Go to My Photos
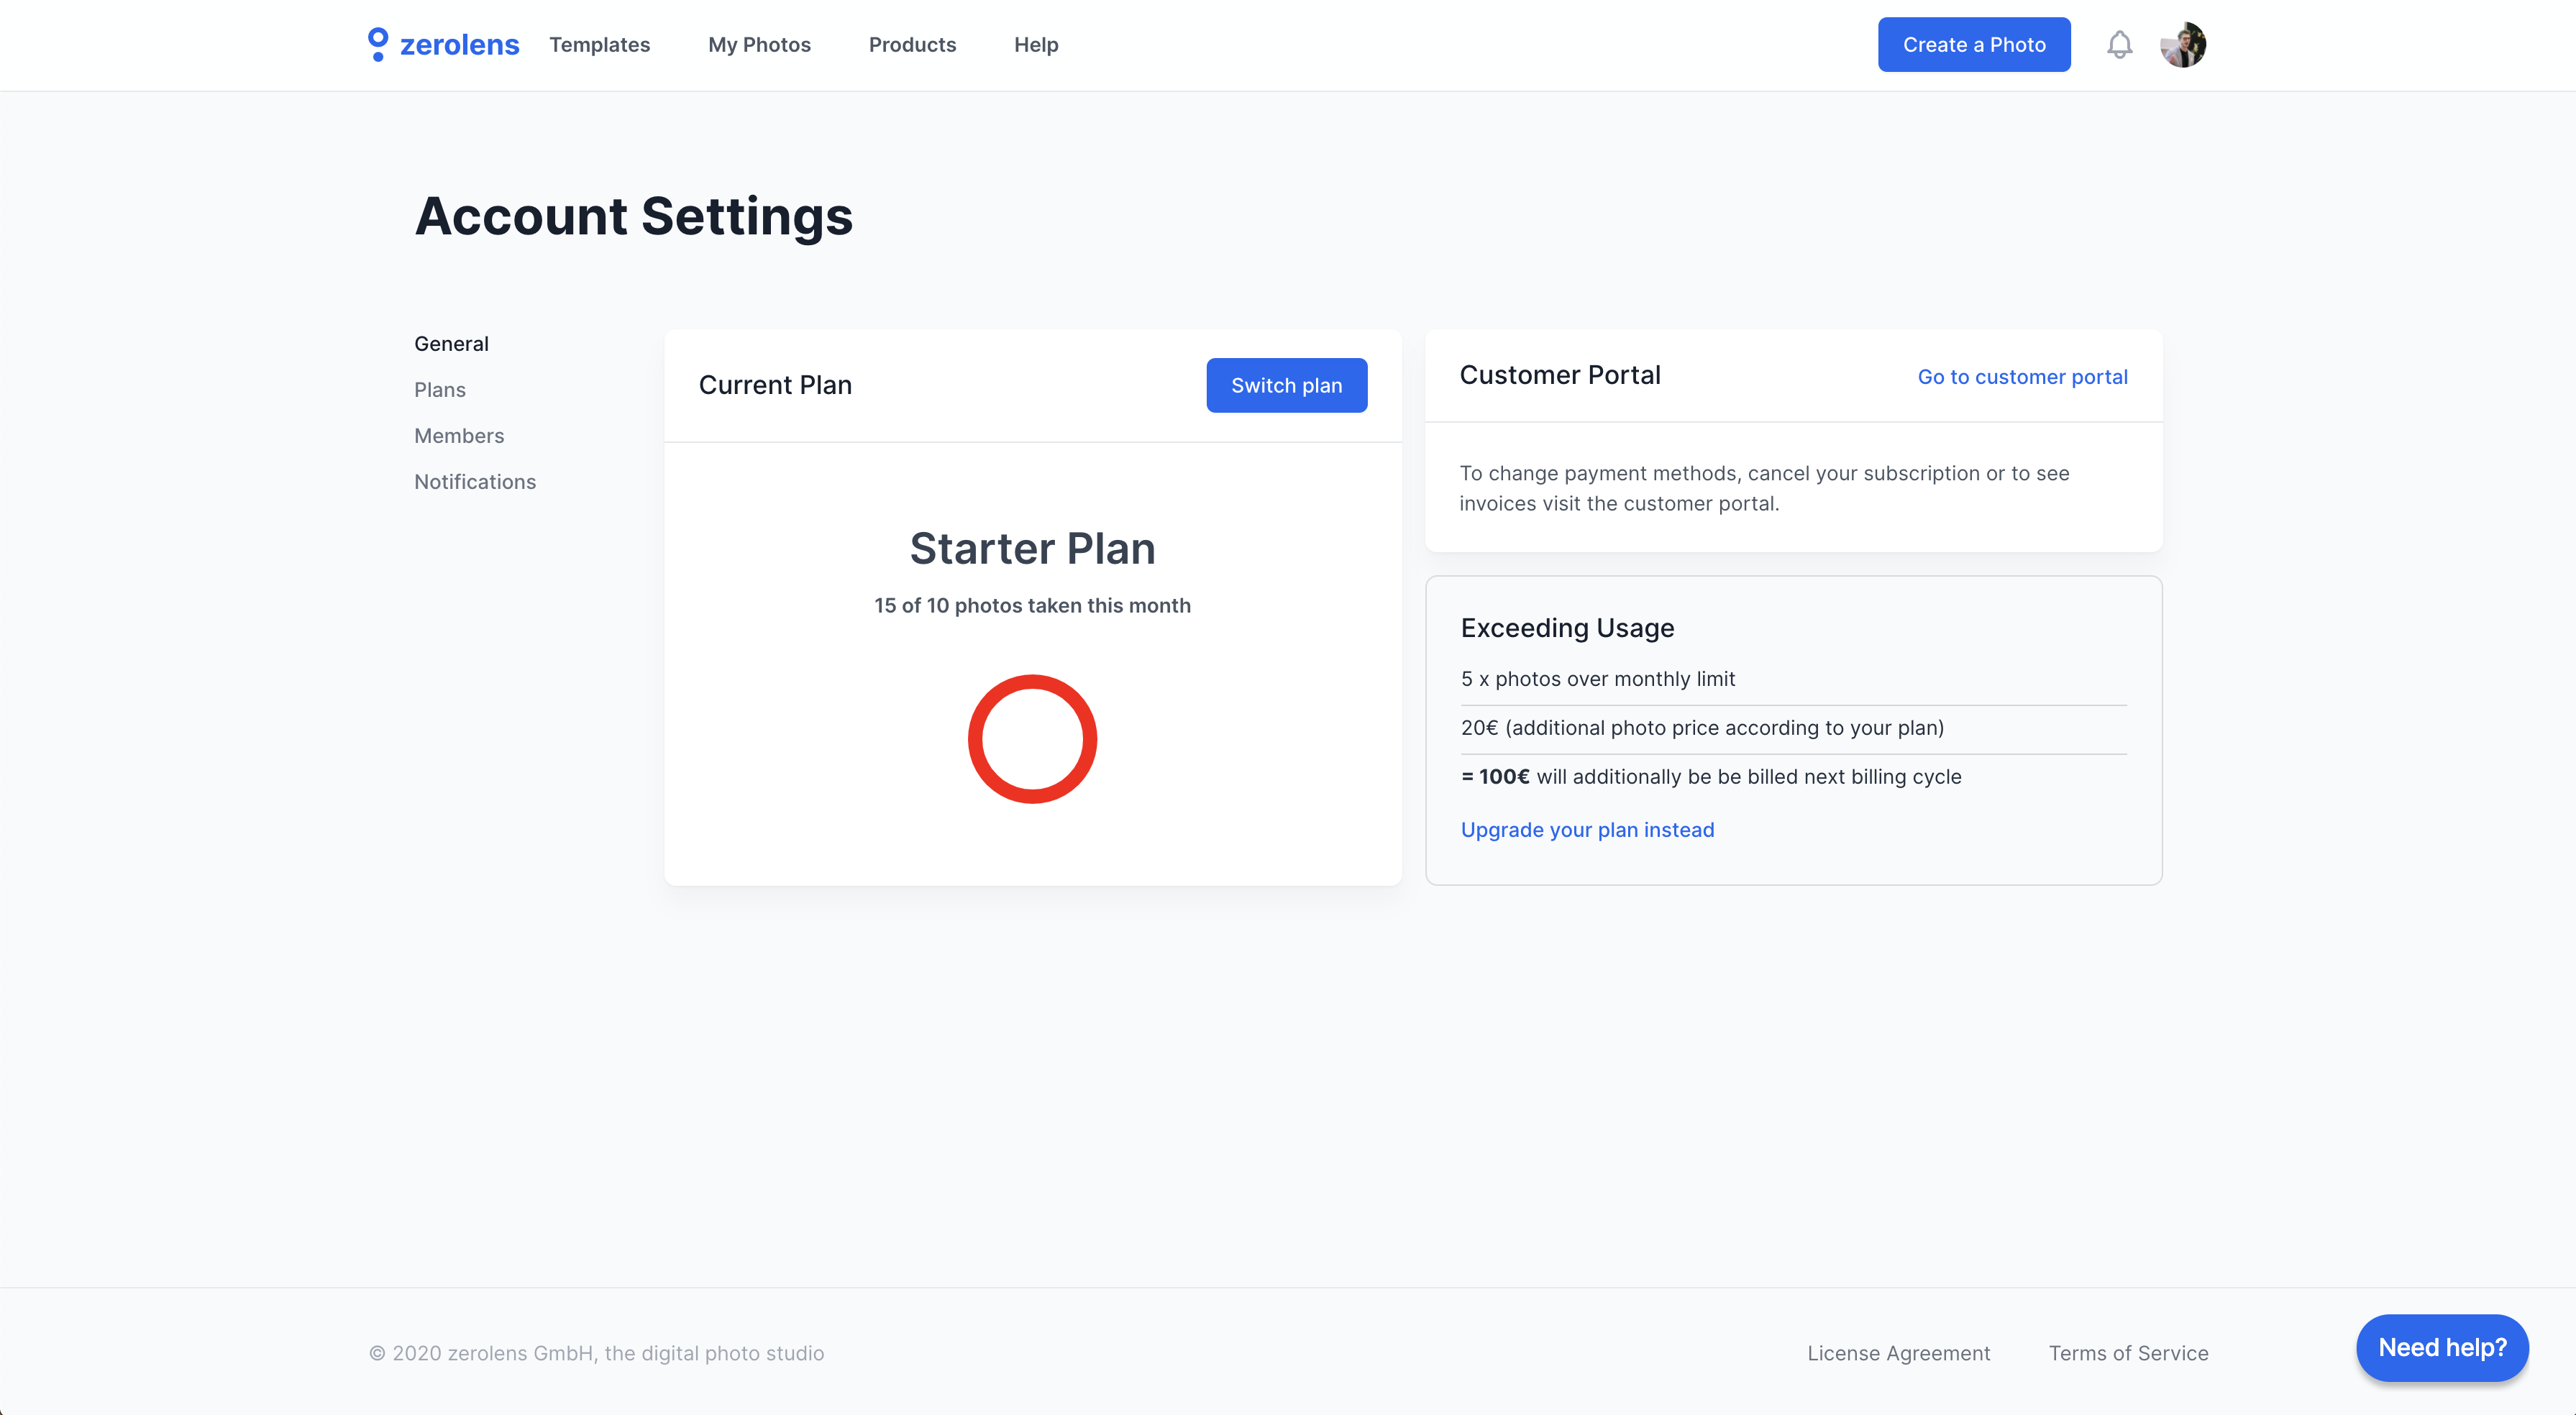 pyautogui.click(x=759, y=45)
